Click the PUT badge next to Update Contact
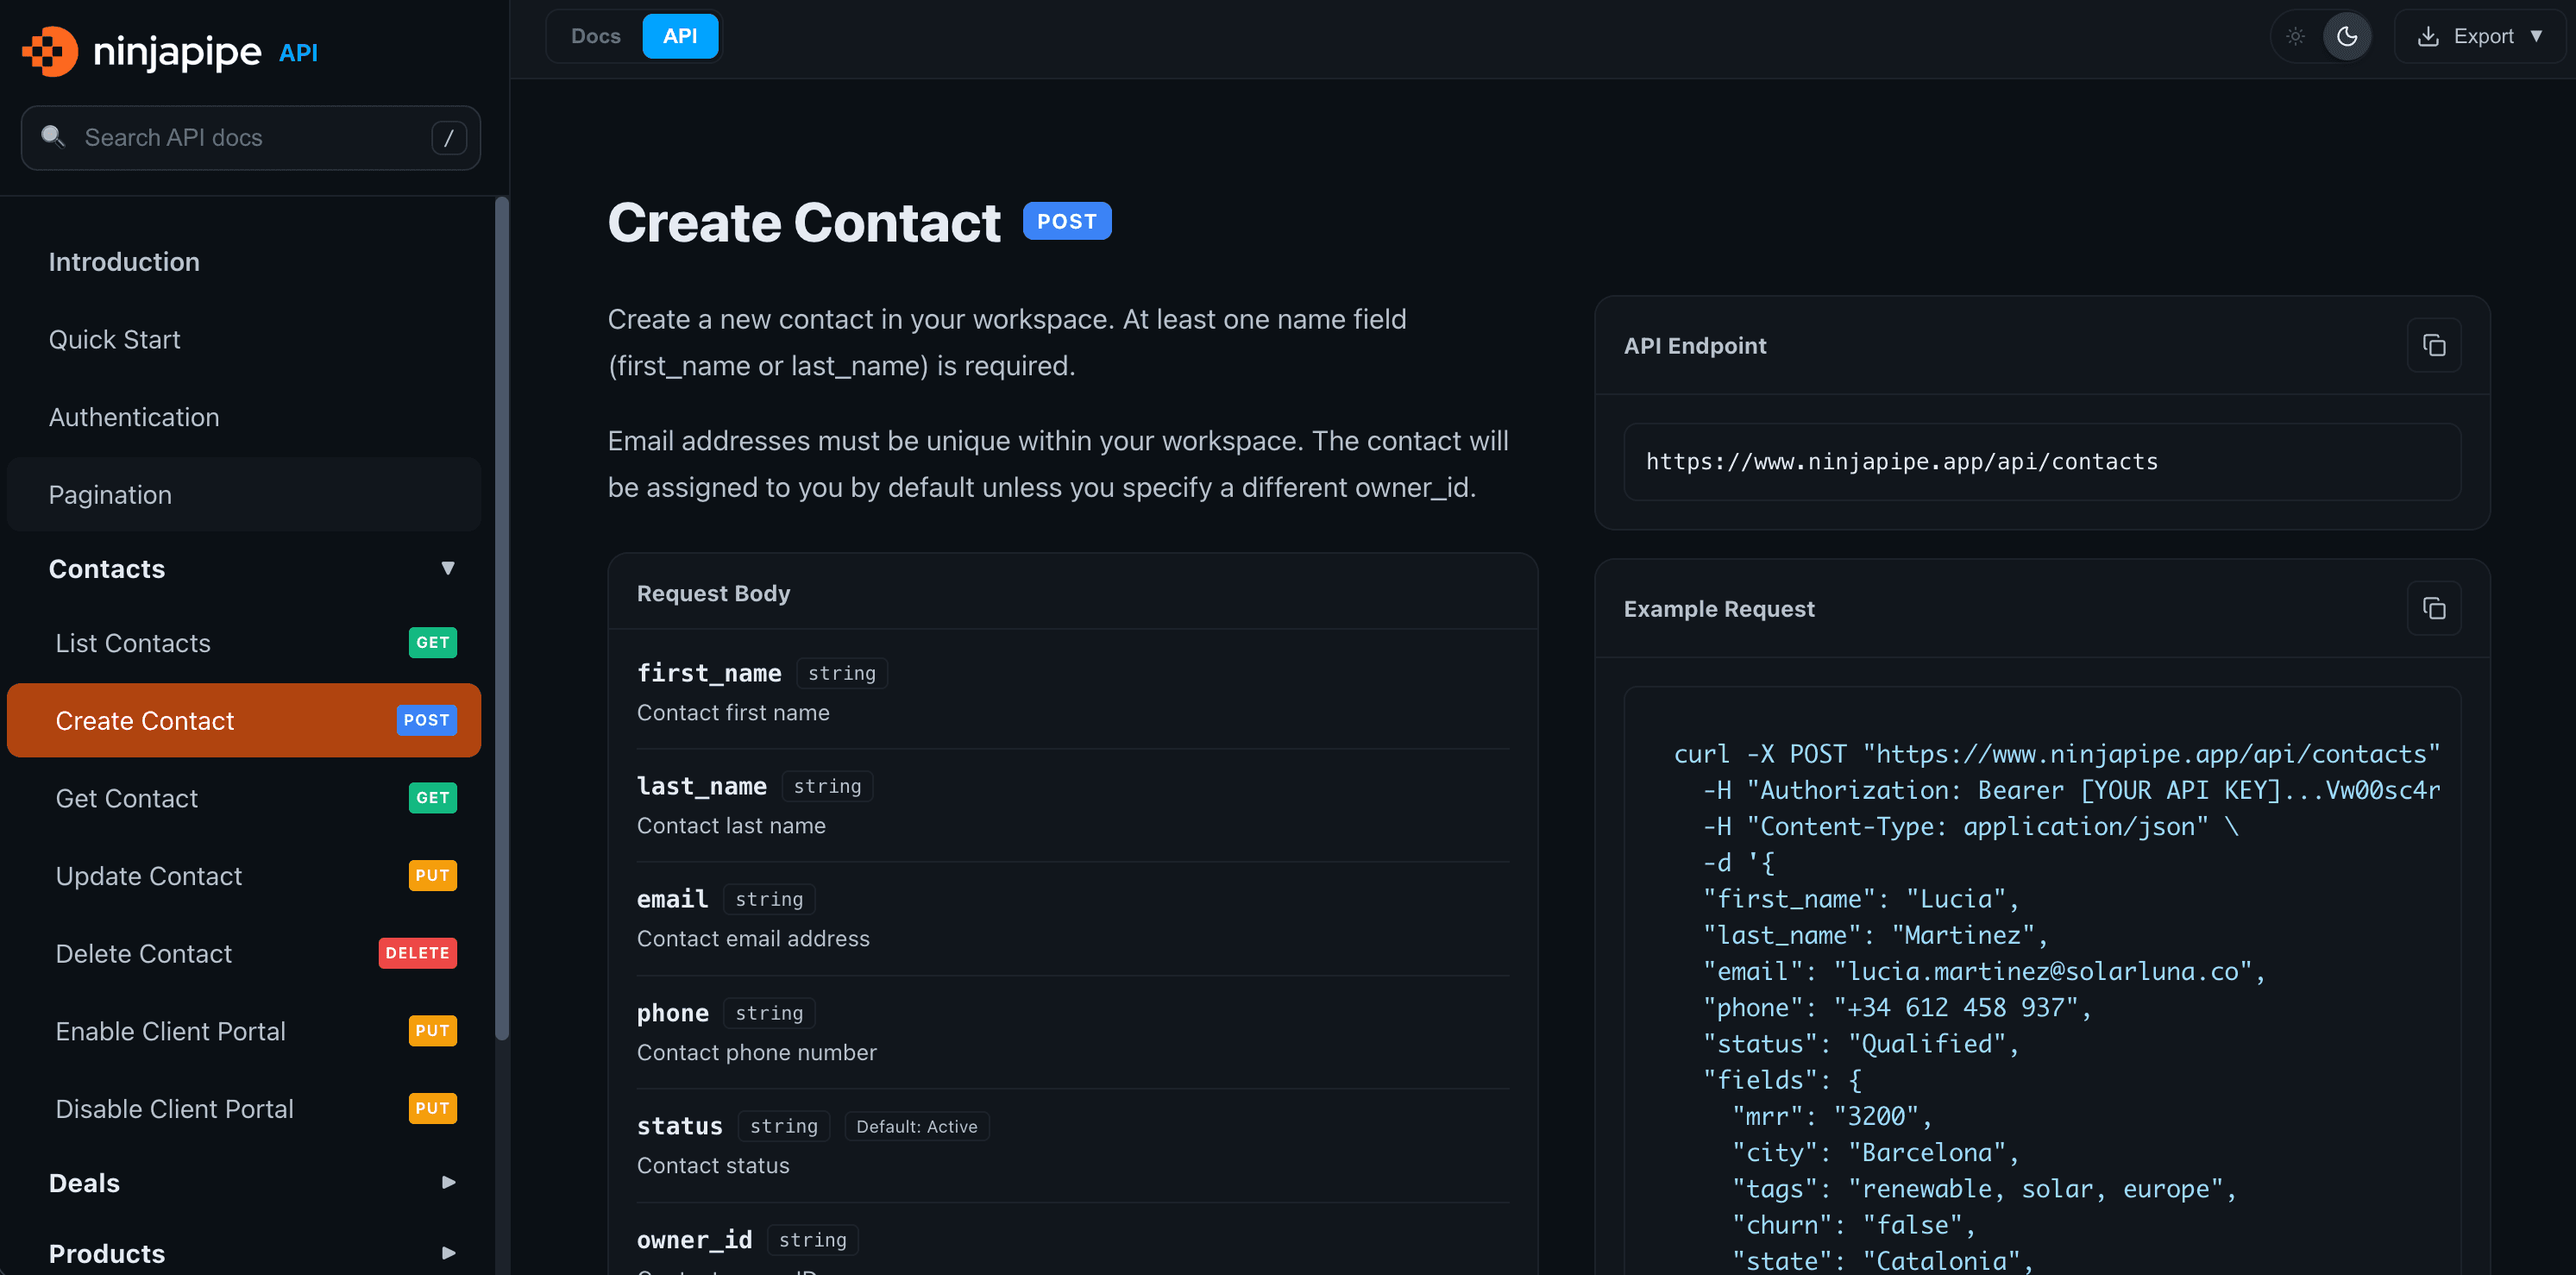This screenshot has width=2576, height=1275. pos(432,875)
